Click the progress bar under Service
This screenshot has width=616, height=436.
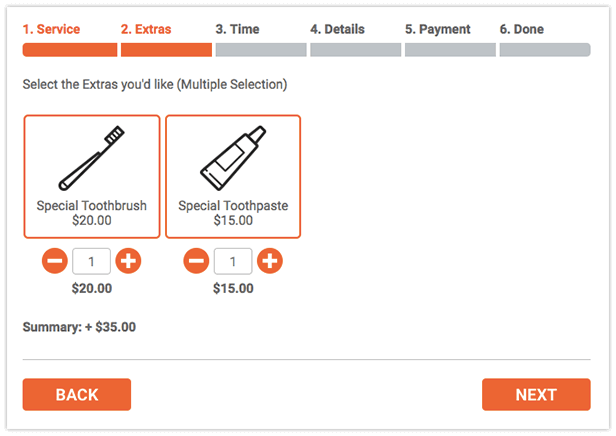(x=69, y=50)
